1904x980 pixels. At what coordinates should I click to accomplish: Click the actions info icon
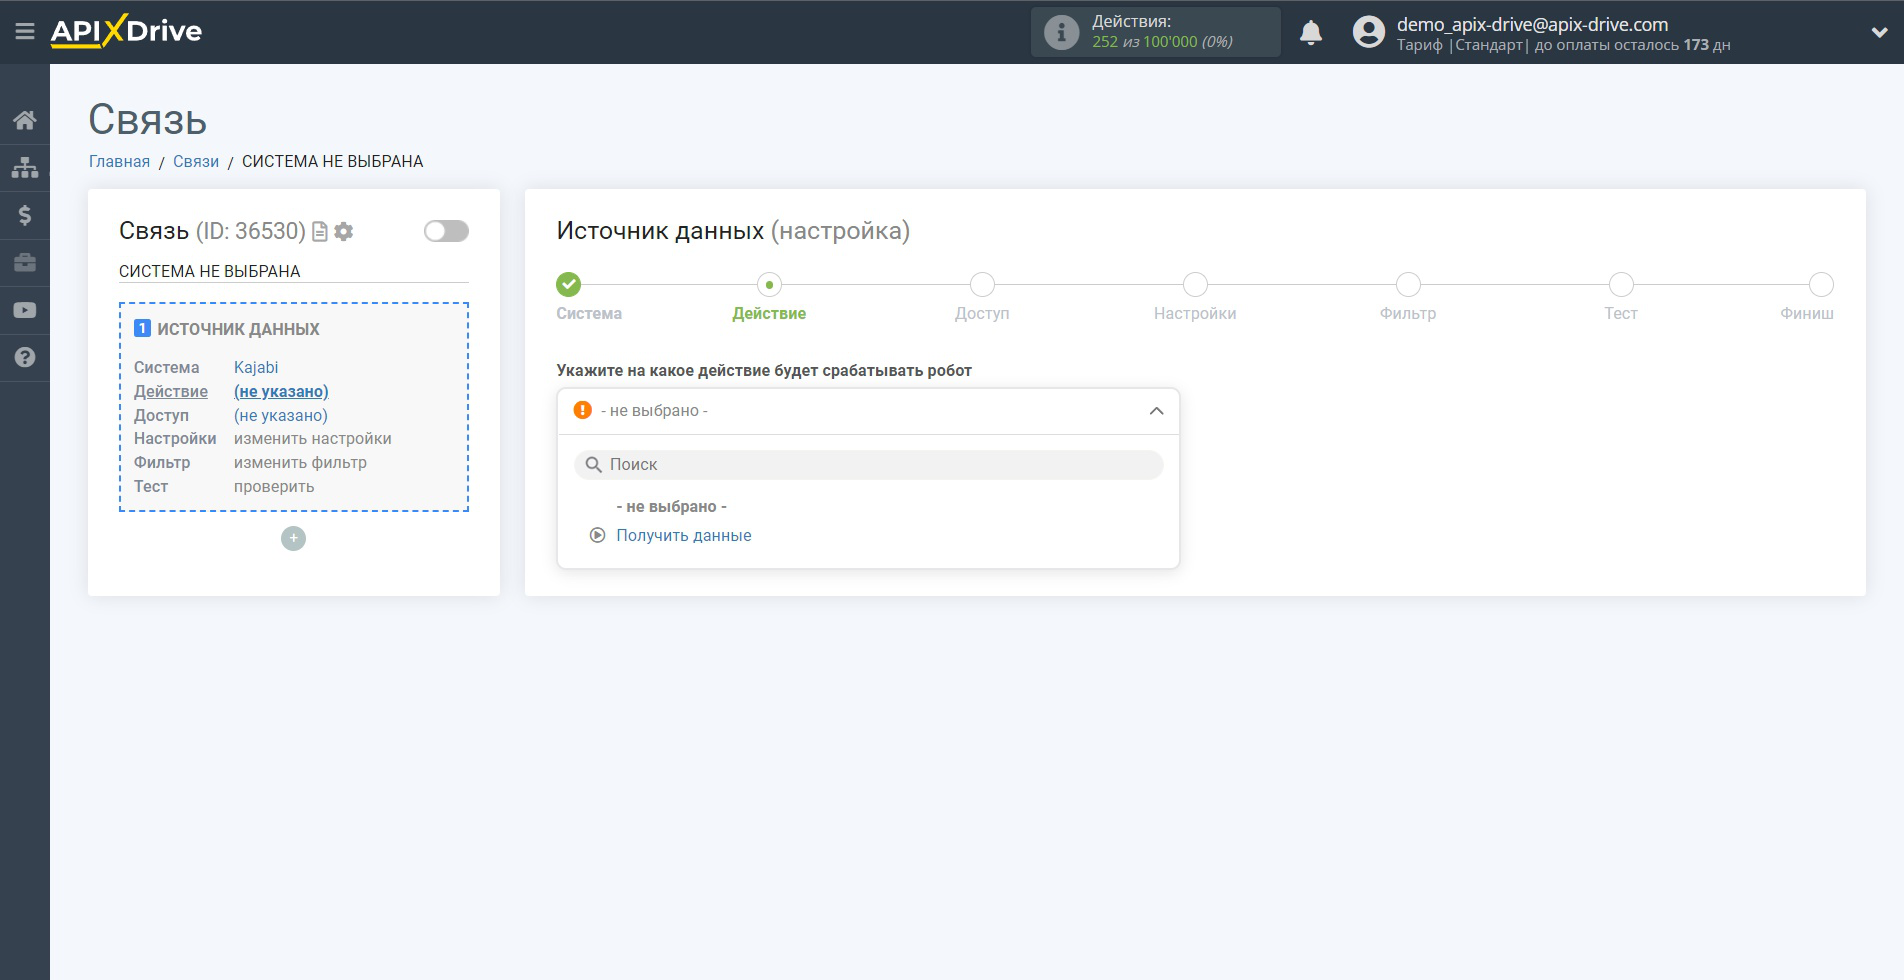tap(1061, 32)
